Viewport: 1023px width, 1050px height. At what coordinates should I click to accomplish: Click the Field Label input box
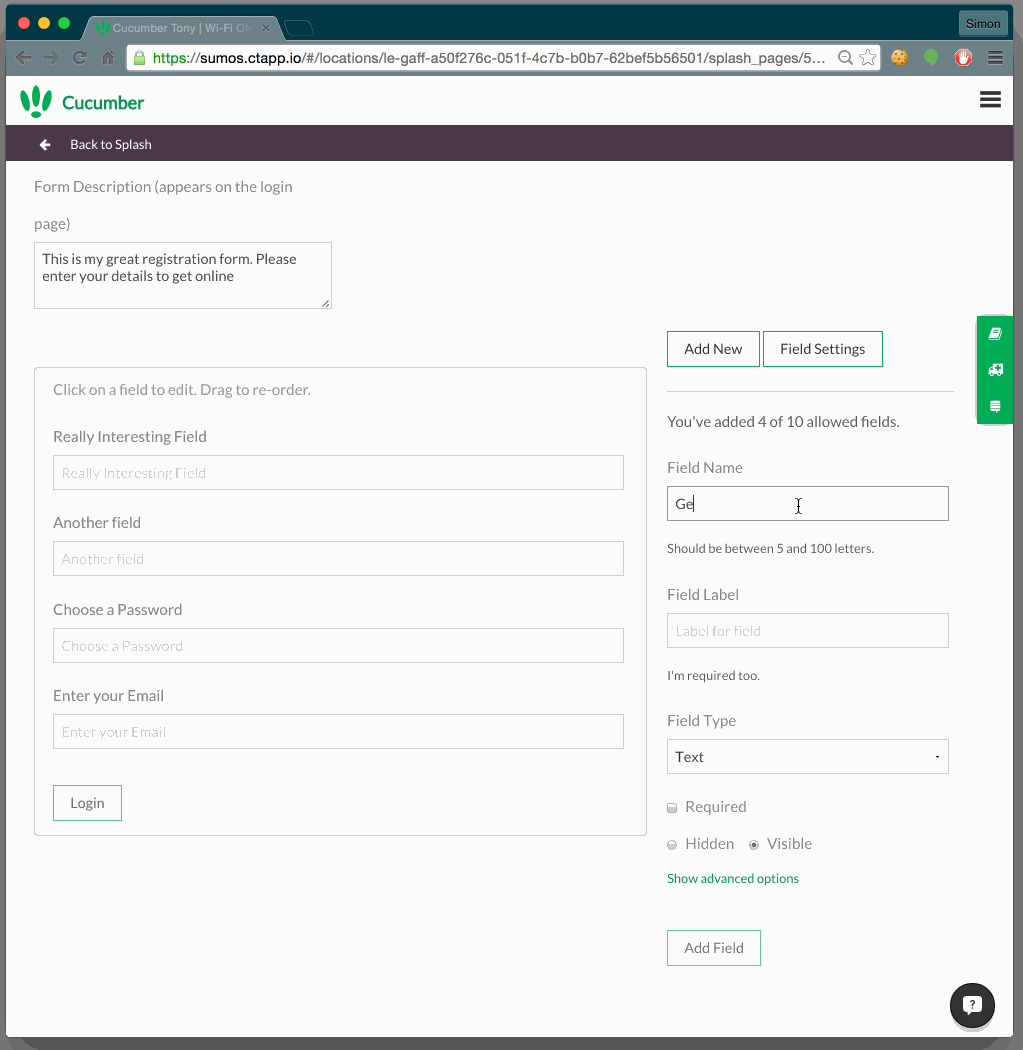point(807,631)
